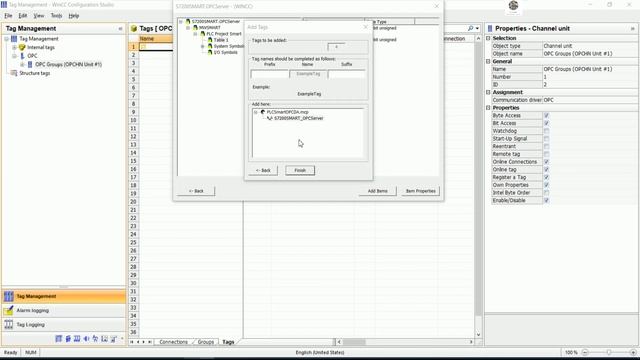Collapse the PLCSmartOPCDA.mcp node

(256, 112)
